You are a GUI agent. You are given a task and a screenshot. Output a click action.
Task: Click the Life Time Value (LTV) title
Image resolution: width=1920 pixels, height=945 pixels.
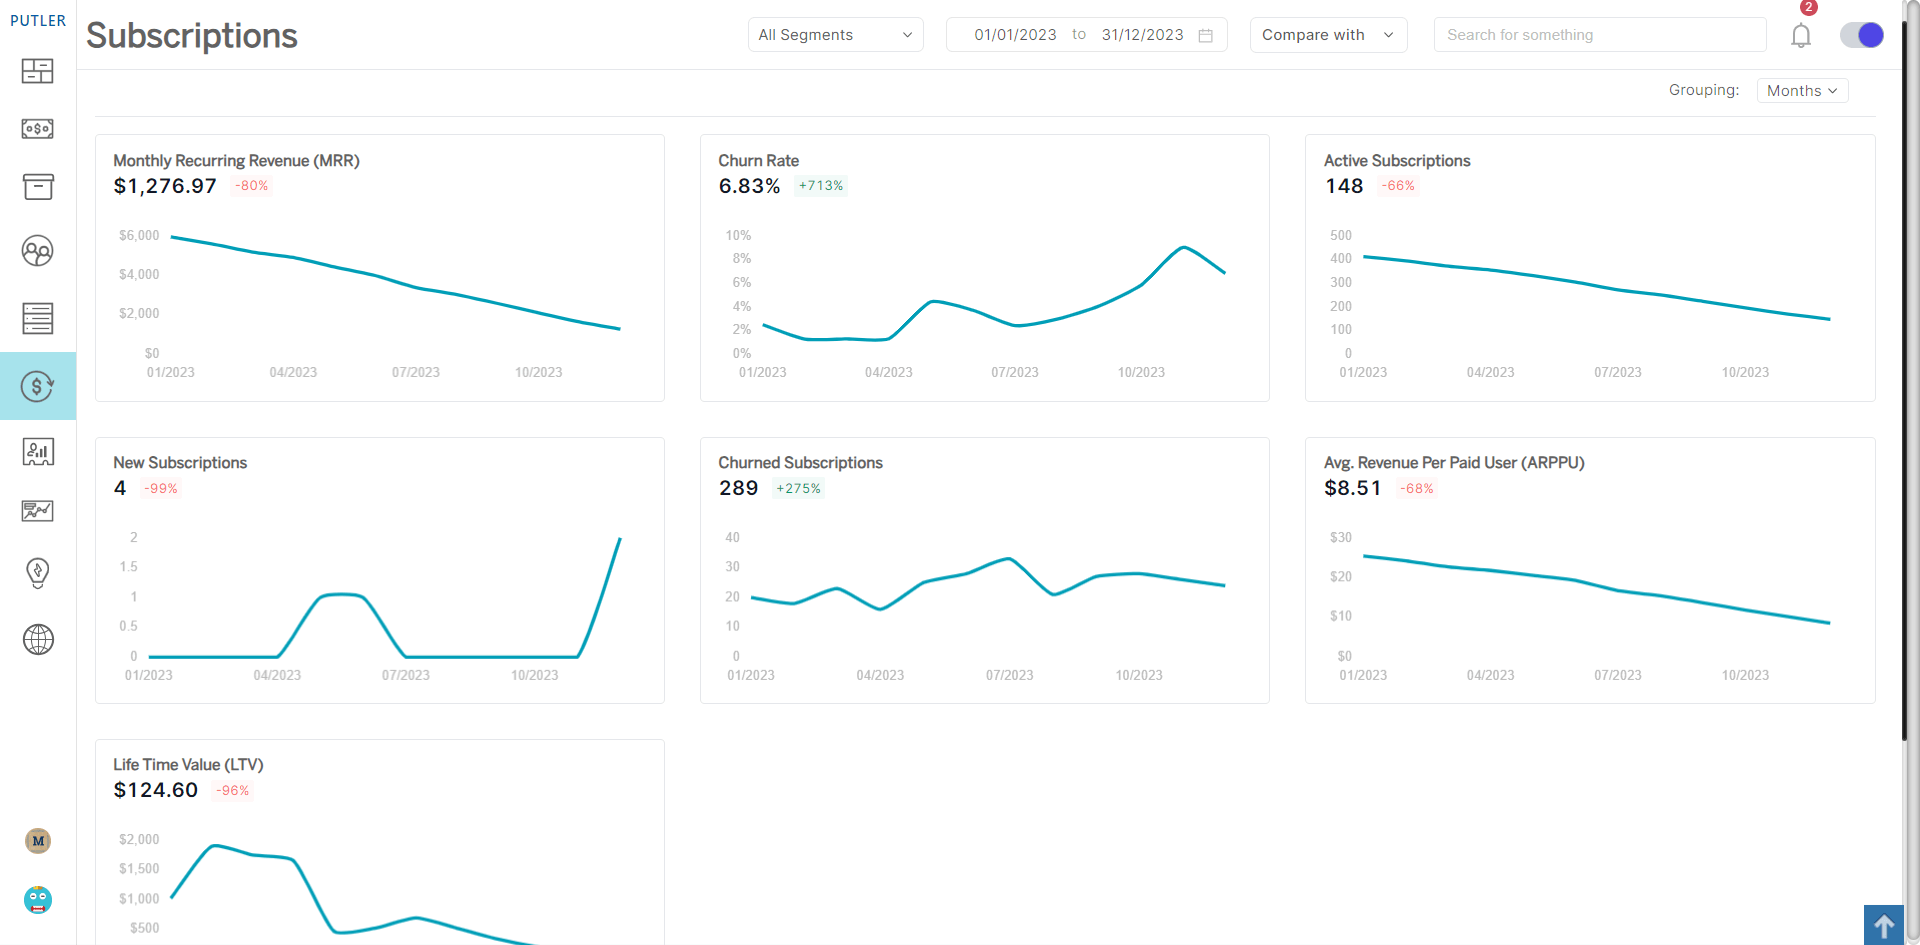pos(188,765)
